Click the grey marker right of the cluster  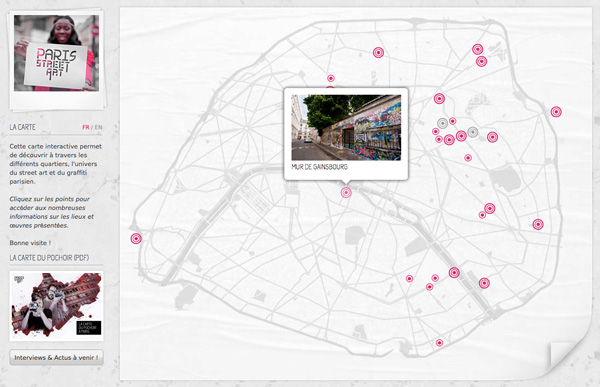tap(473, 132)
